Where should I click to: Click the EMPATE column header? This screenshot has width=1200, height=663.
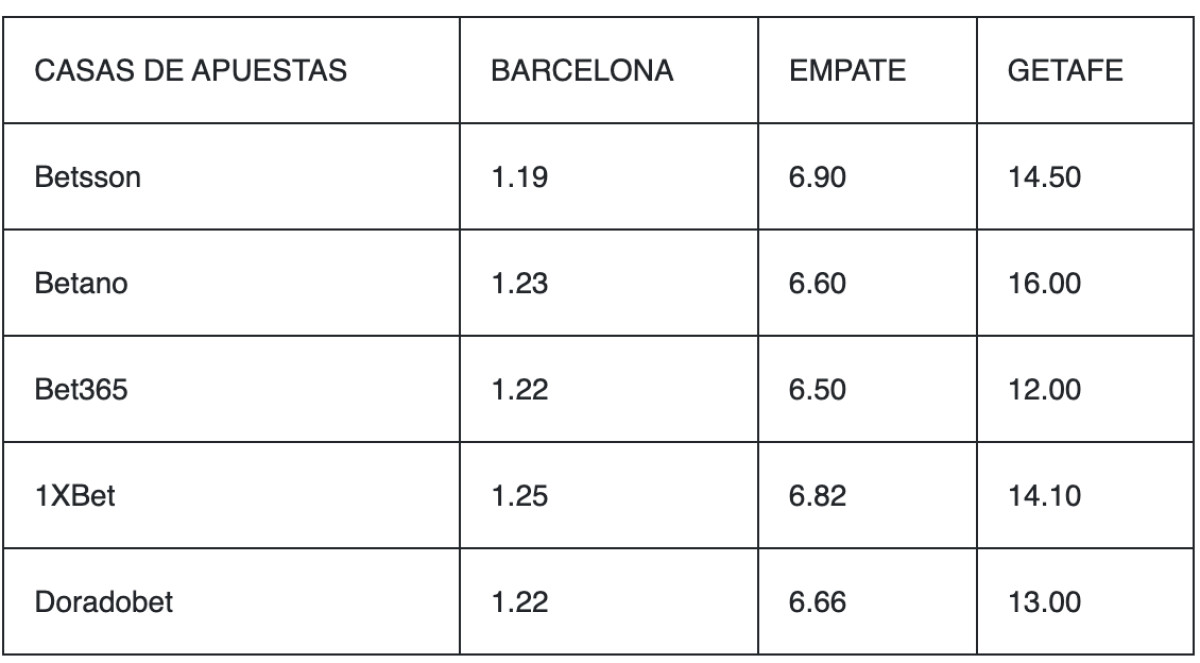pyautogui.click(x=848, y=73)
